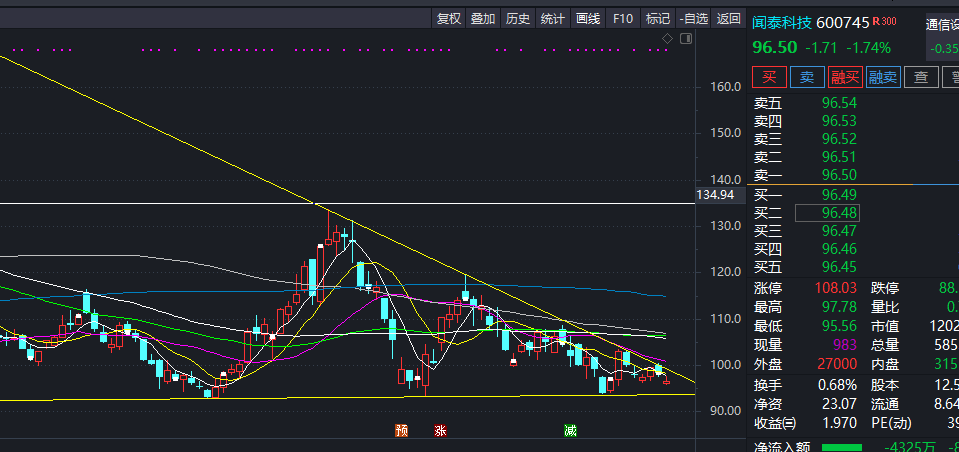Select the 卖一 price 96.50
Screen dimensions: 959x452
[839, 175]
